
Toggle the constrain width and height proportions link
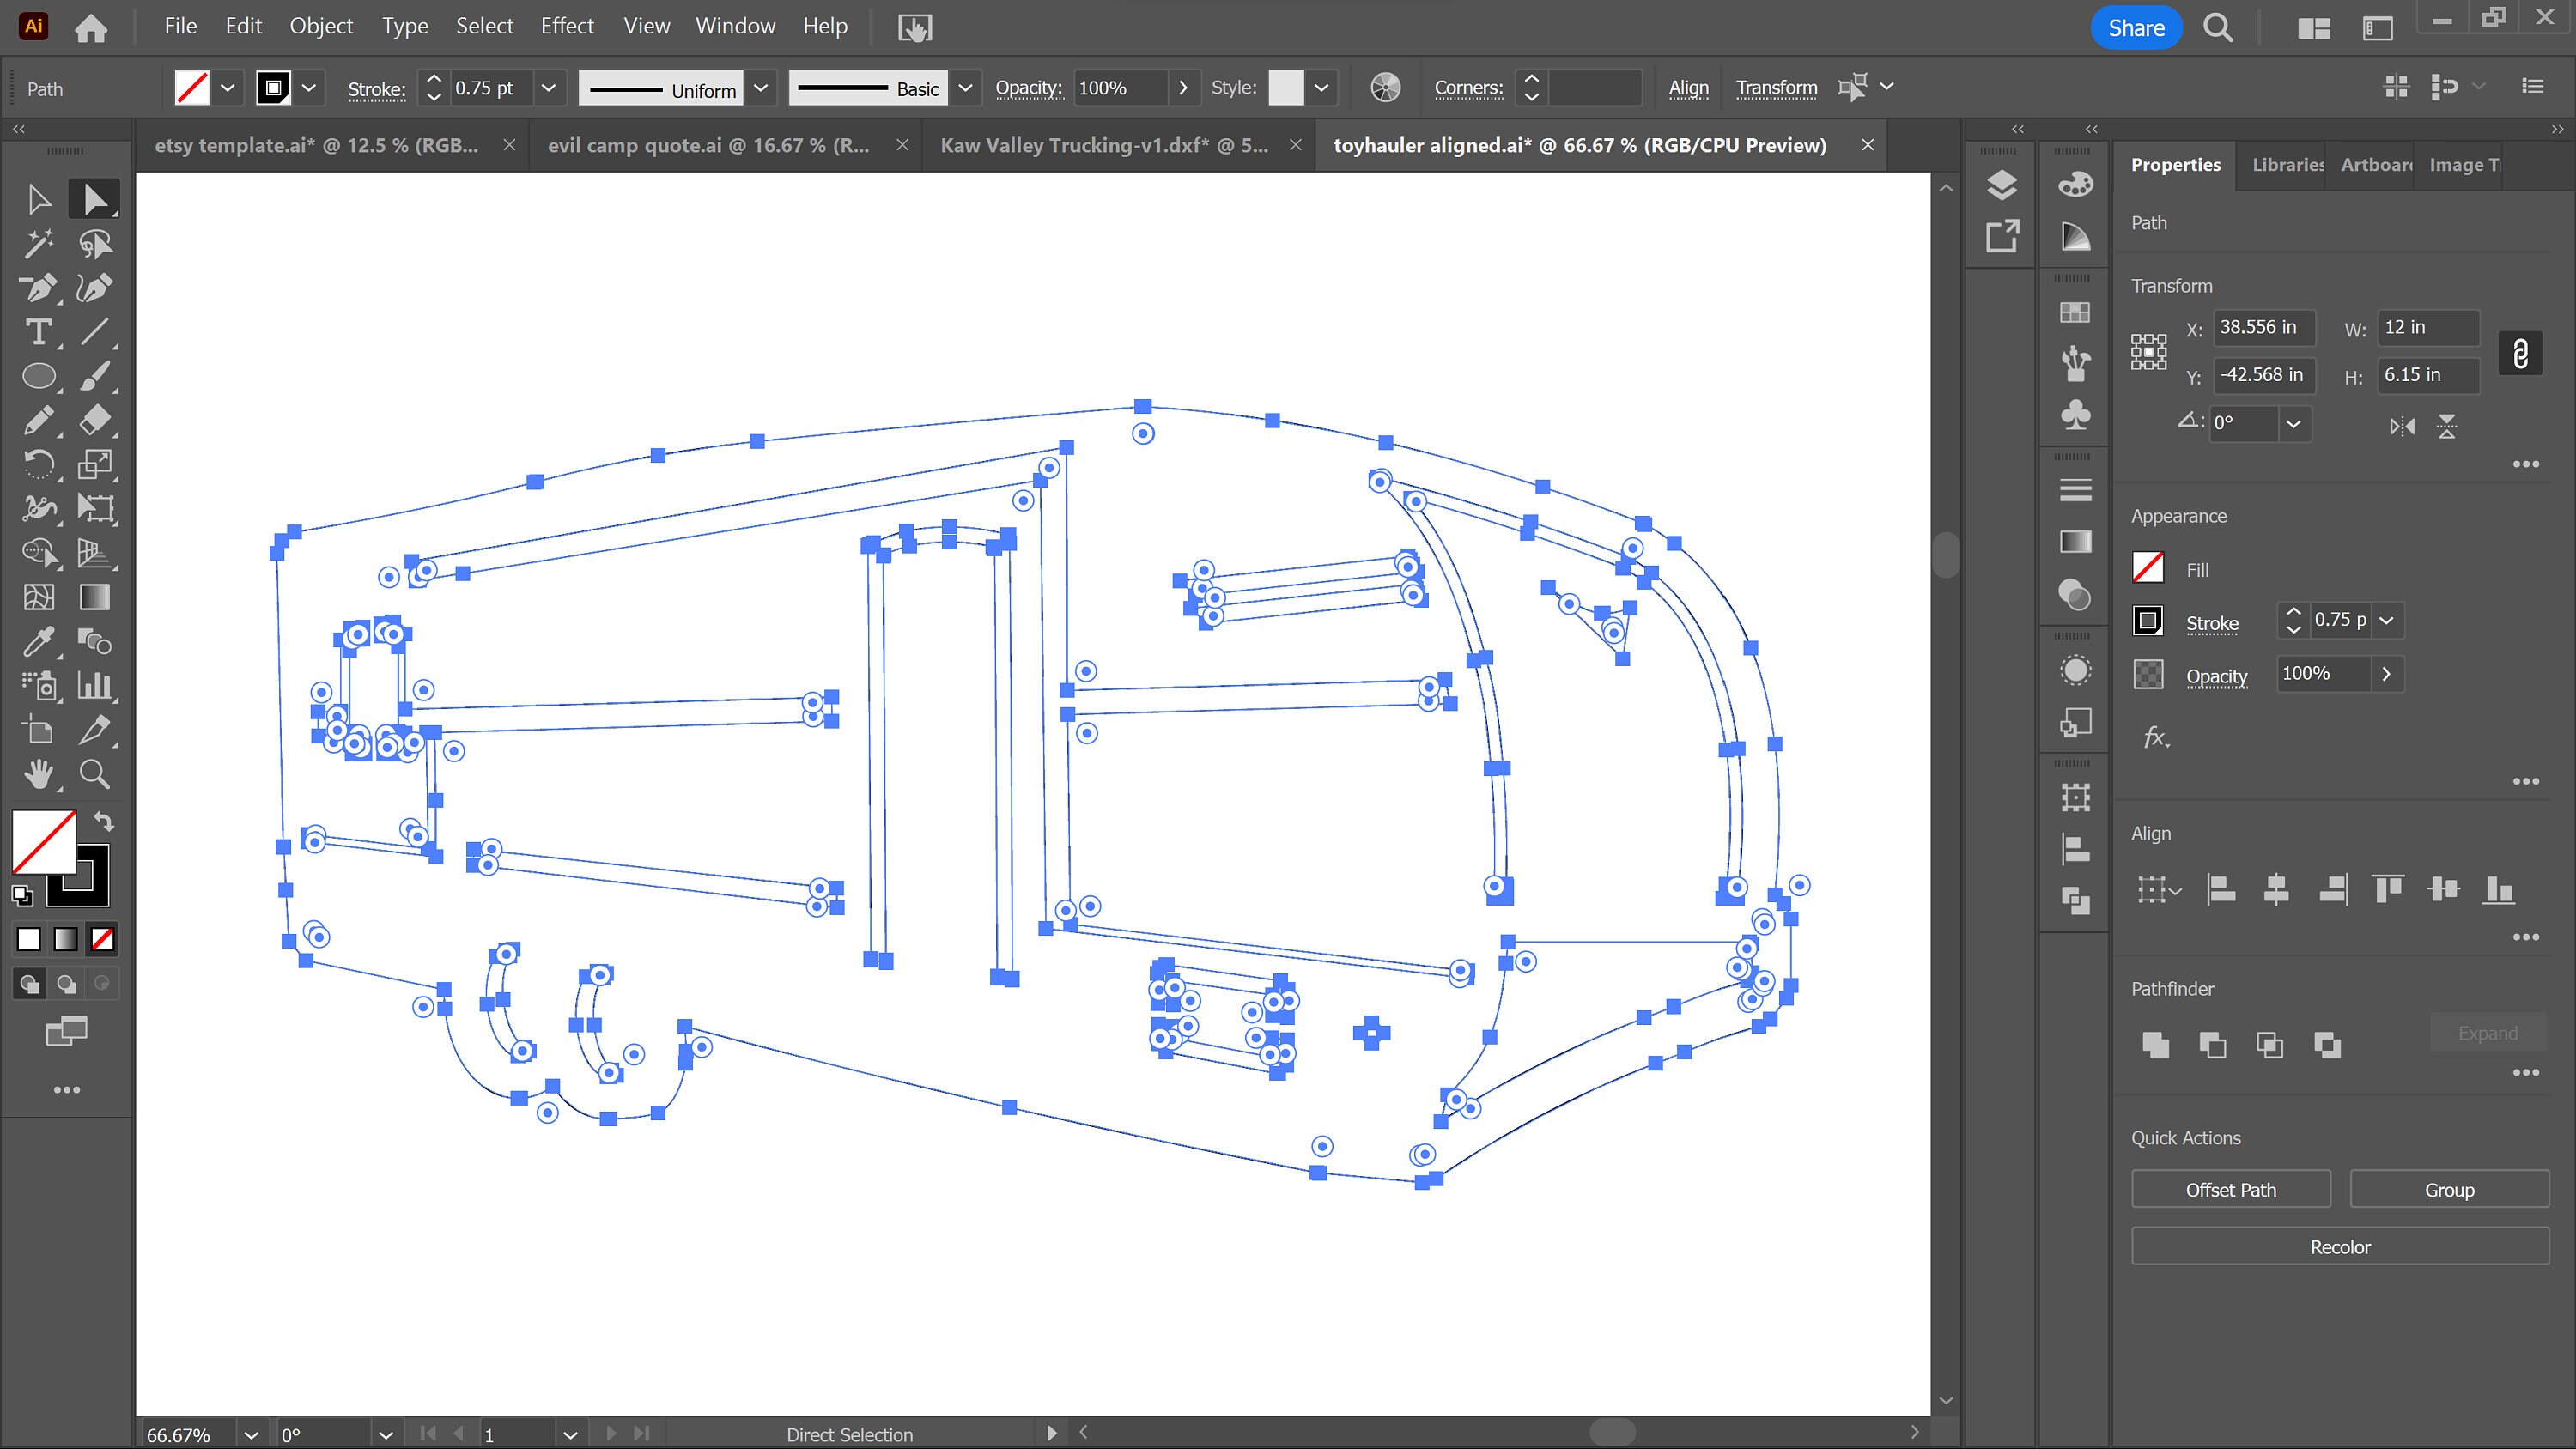tap(2521, 352)
